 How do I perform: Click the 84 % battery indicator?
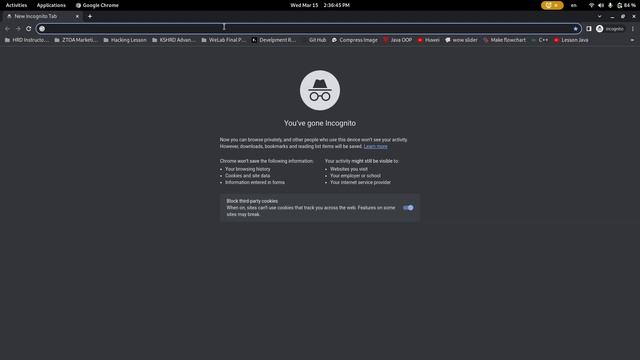tap(626, 5)
